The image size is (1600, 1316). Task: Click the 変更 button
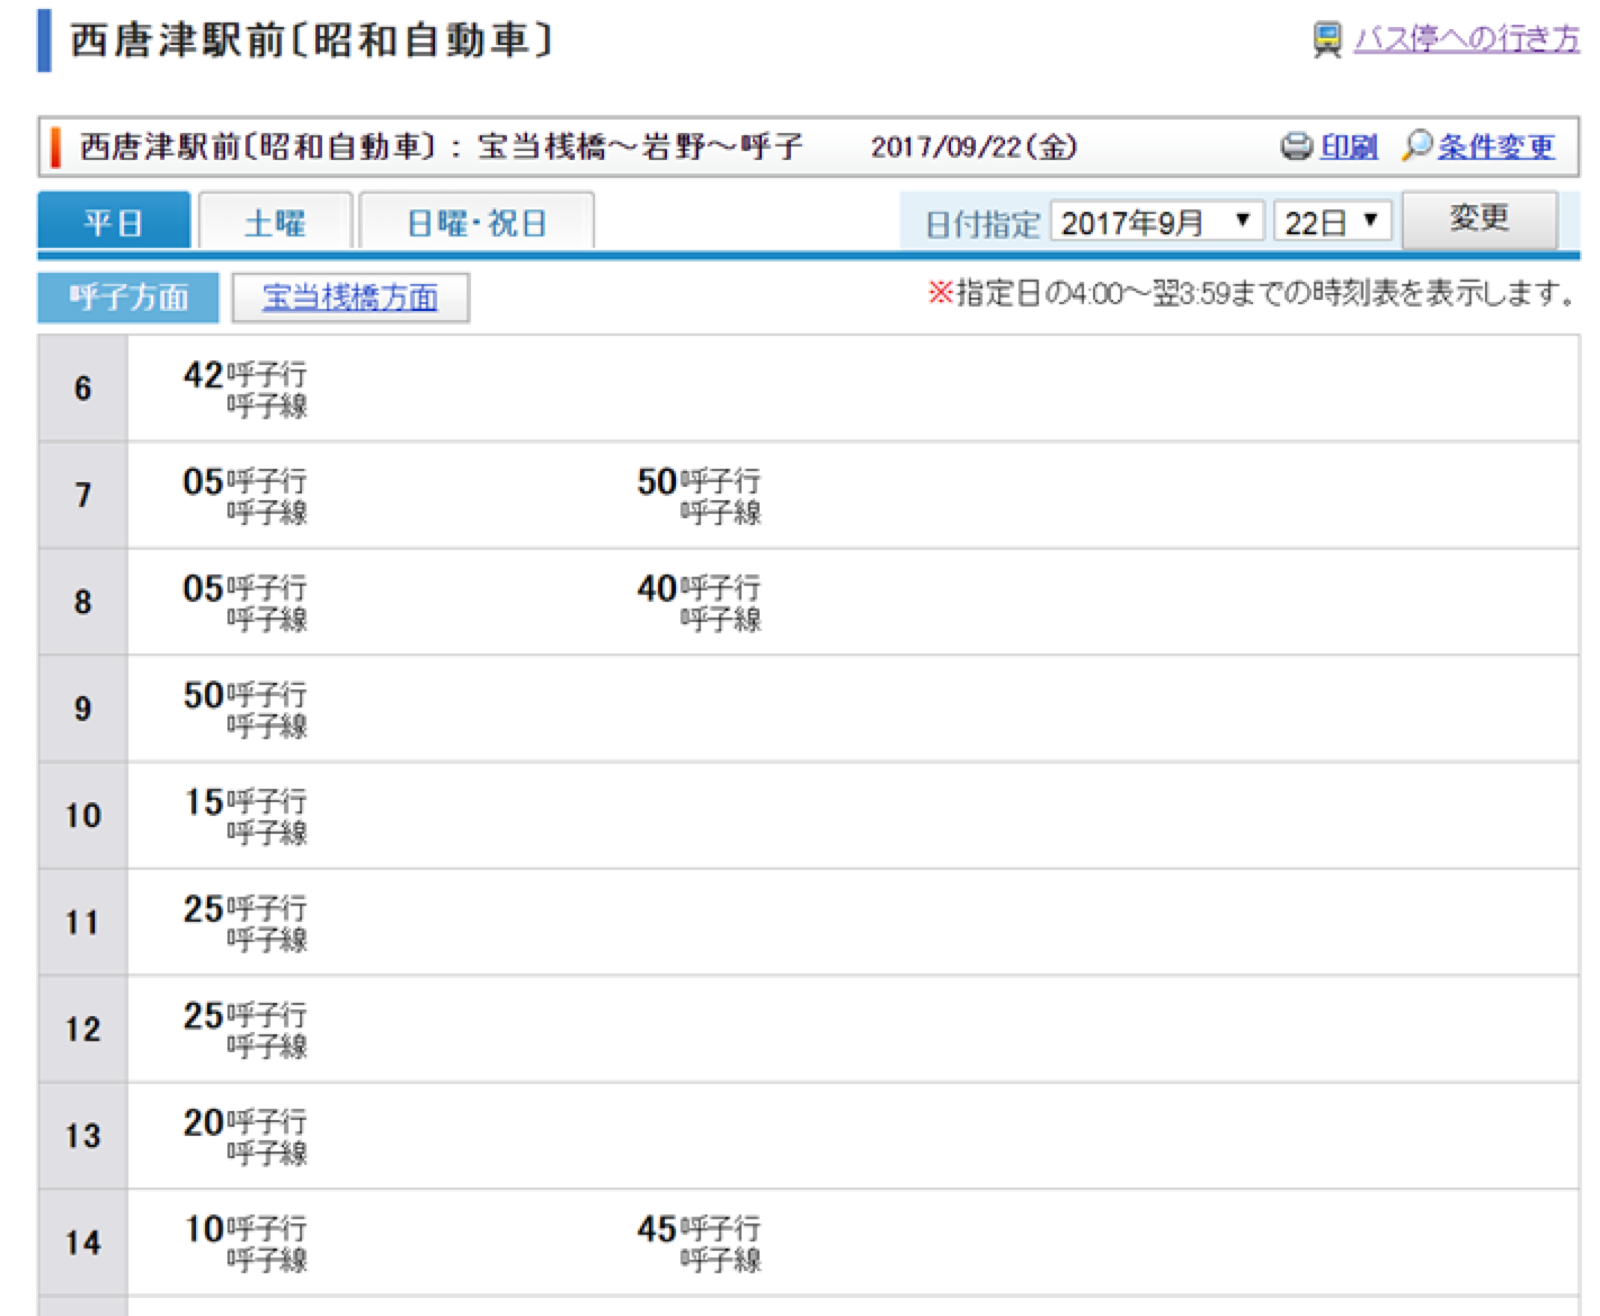pyautogui.click(x=1480, y=219)
